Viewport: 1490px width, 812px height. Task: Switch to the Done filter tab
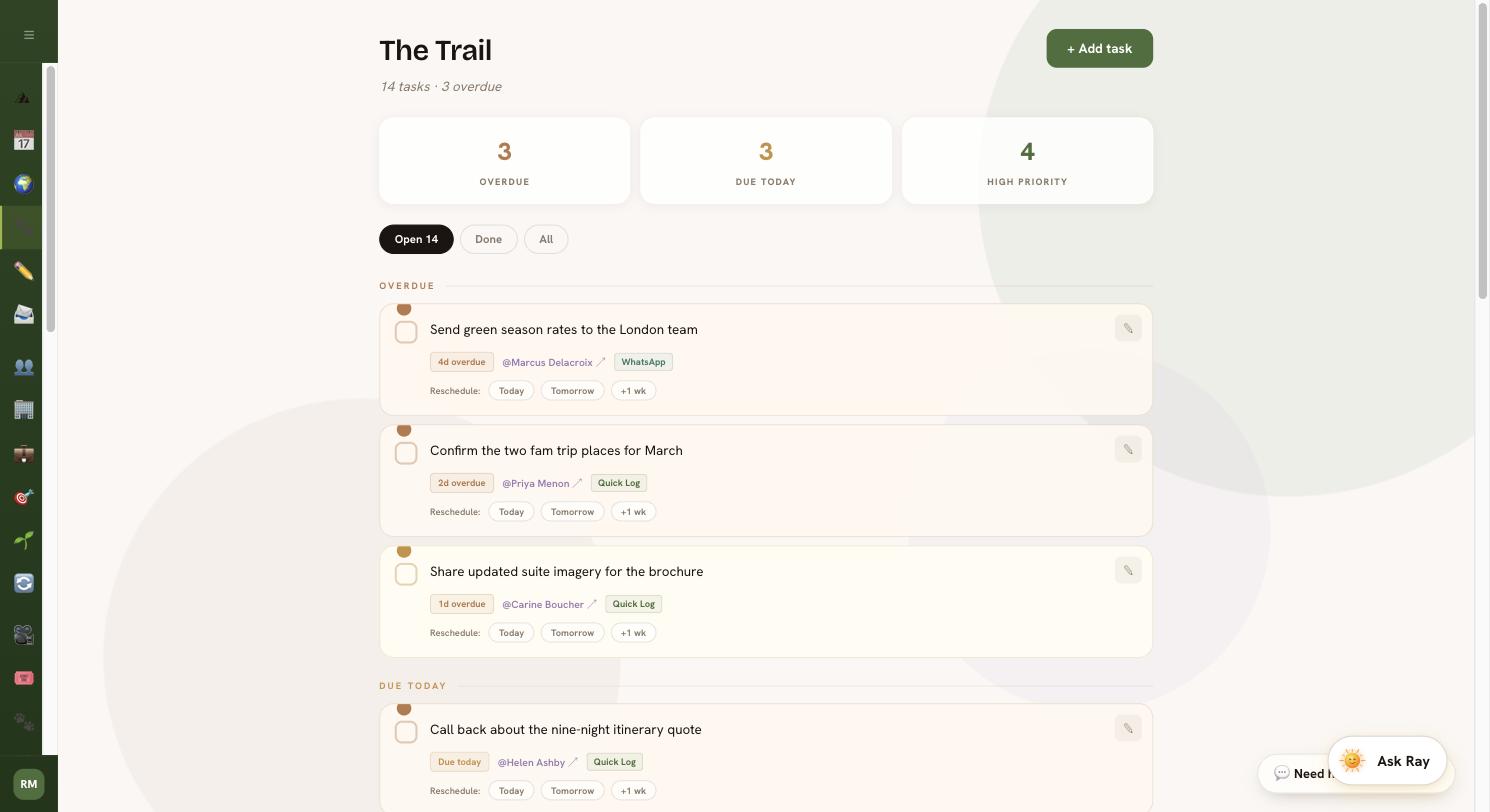point(488,239)
